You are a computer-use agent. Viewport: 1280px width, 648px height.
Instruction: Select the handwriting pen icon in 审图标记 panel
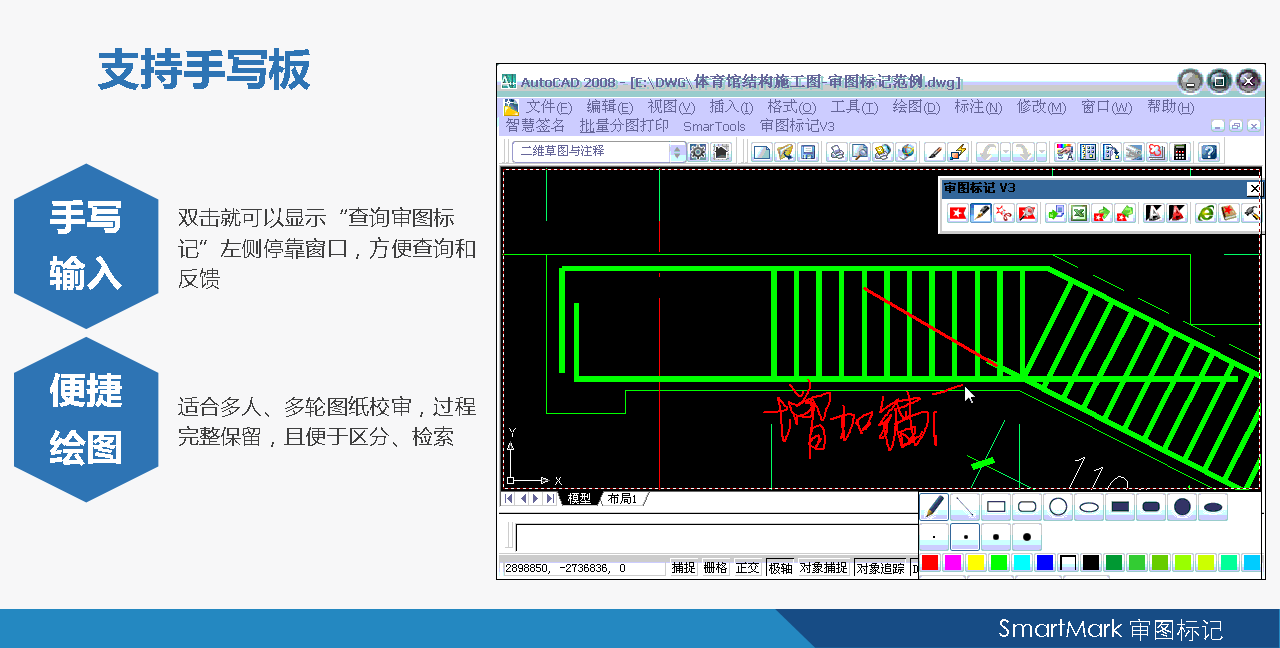click(x=981, y=213)
